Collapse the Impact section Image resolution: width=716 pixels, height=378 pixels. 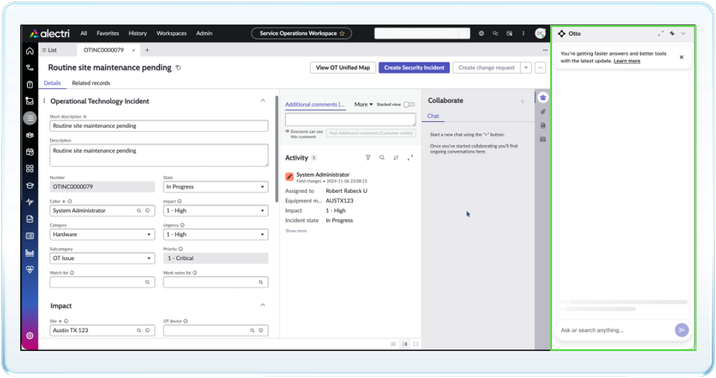click(263, 305)
